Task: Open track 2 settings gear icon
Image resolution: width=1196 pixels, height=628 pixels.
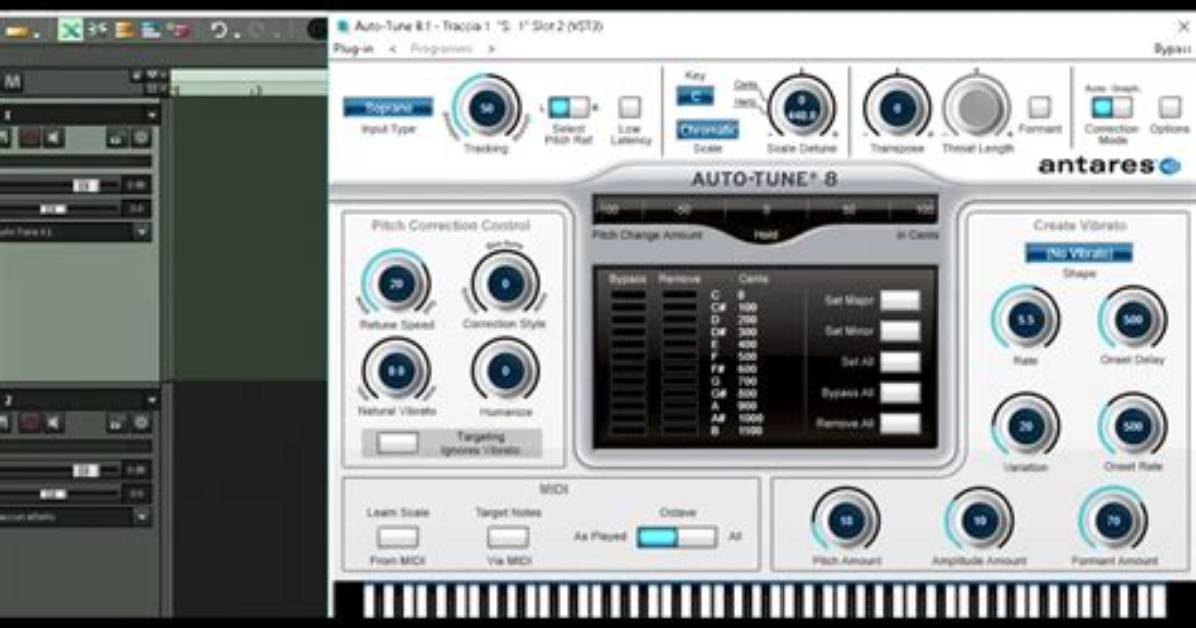Action: point(141,422)
